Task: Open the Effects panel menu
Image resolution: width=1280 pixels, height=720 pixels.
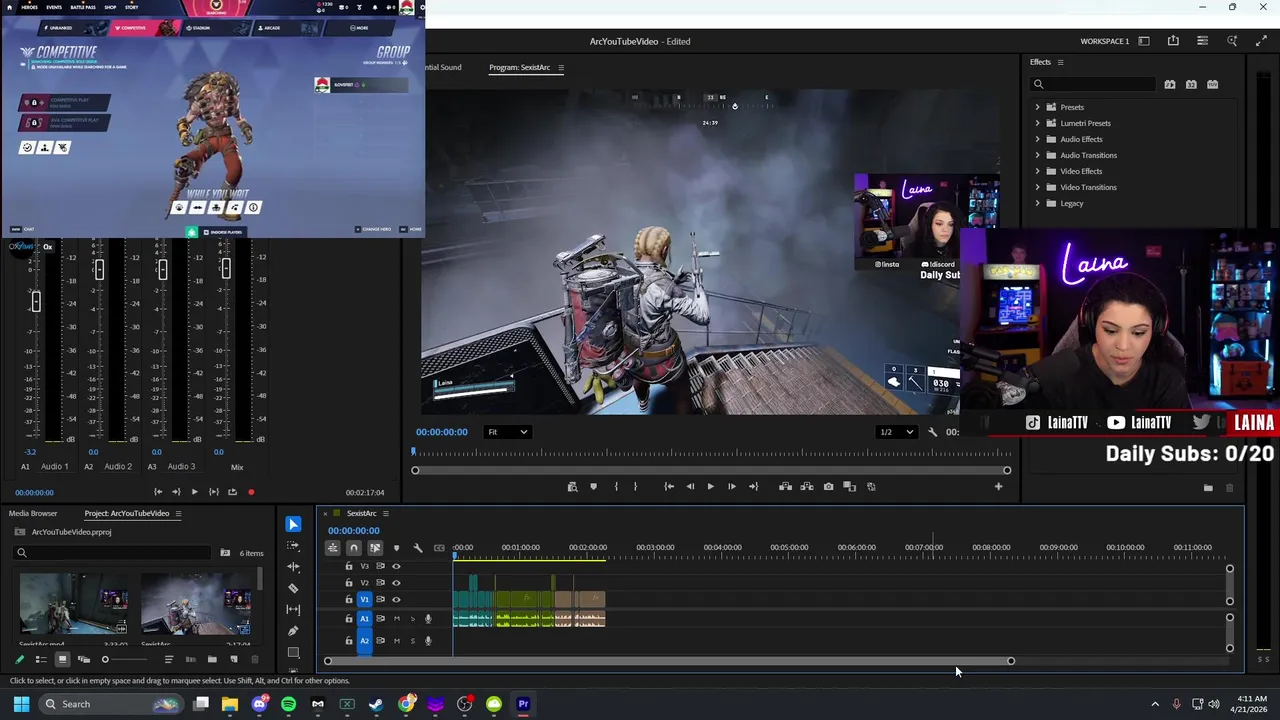Action: click(x=1060, y=62)
